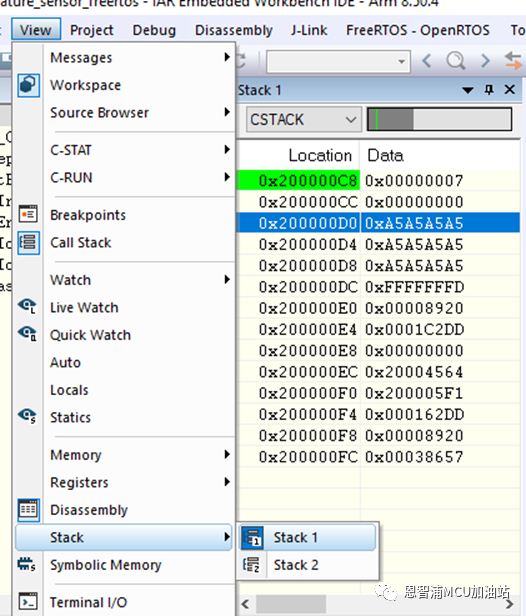Image resolution: width=526 pixels, height=616 pixels.
Task: Click data value 0x200005F1
Action: 414,393
